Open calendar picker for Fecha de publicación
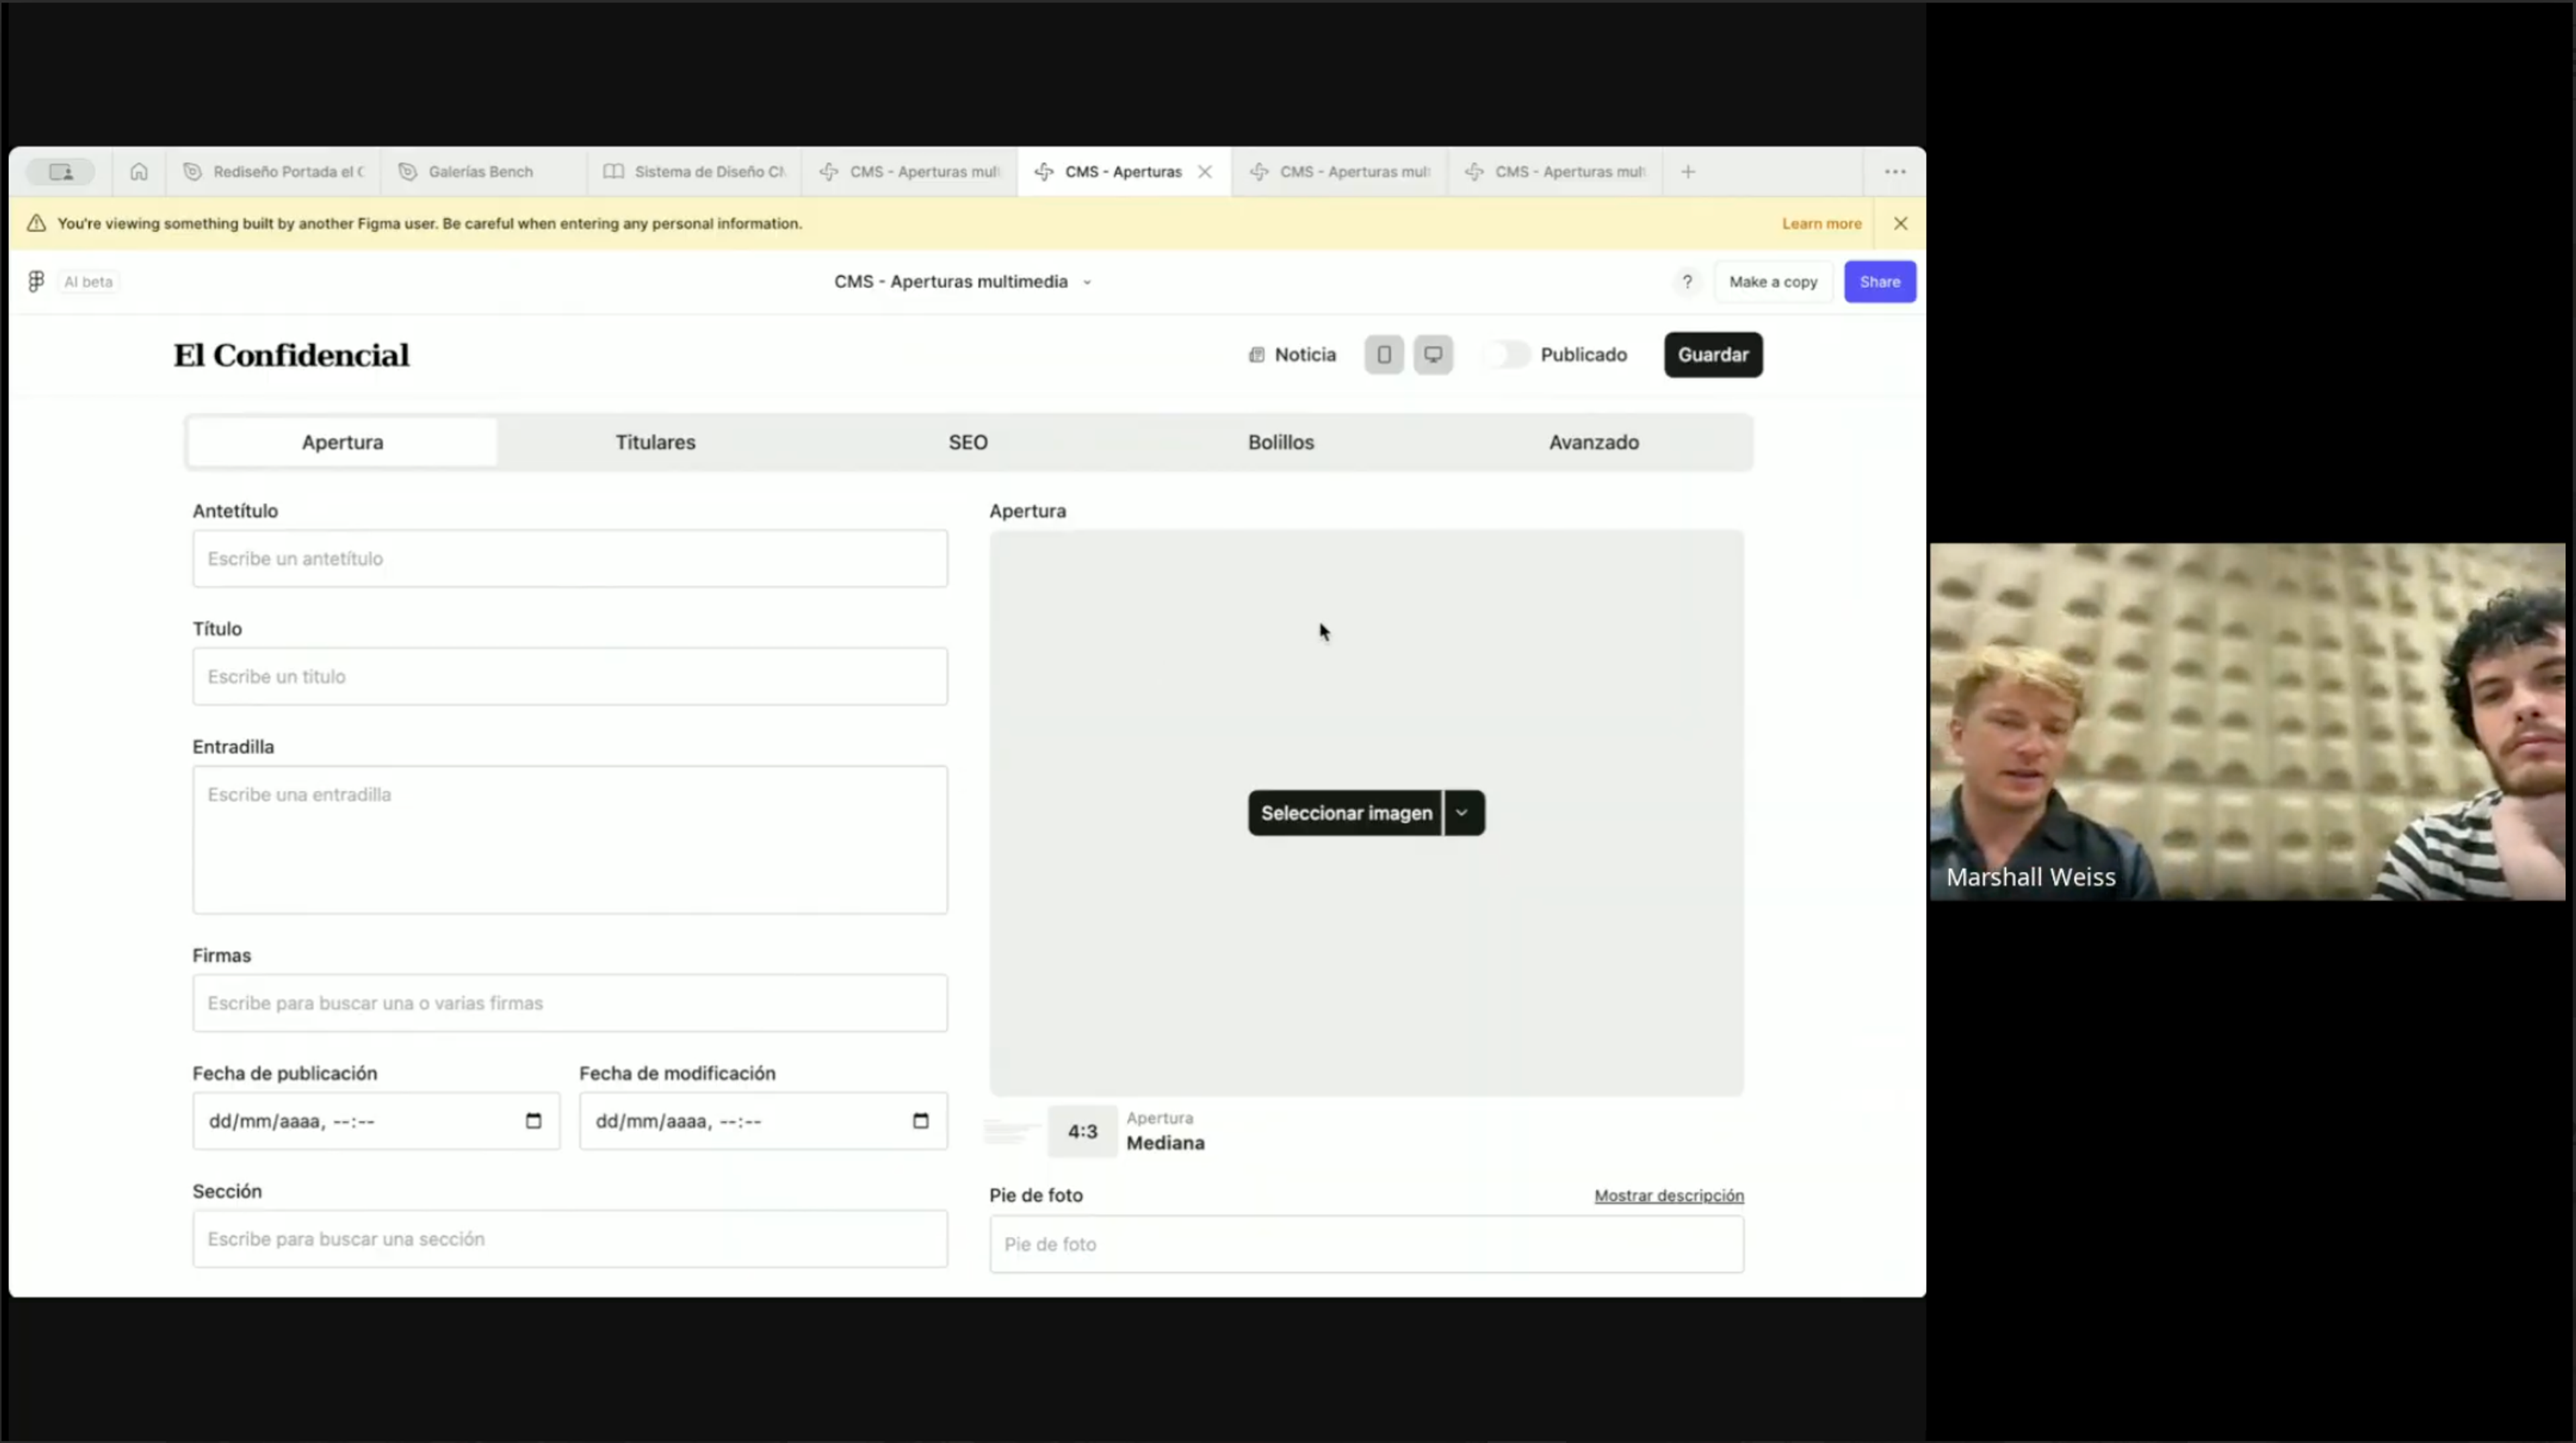The image size is (2576, 1443). coord(534,1121)
